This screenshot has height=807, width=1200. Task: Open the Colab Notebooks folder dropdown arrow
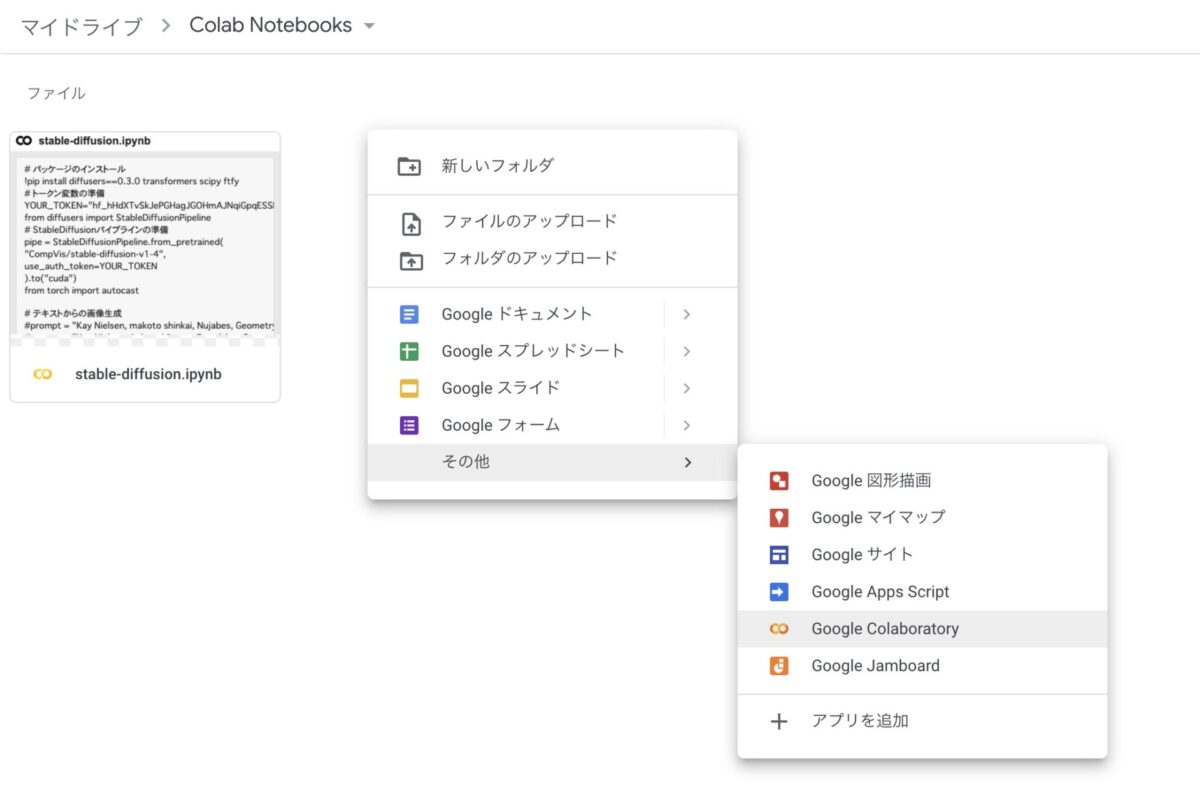[369, 26]
